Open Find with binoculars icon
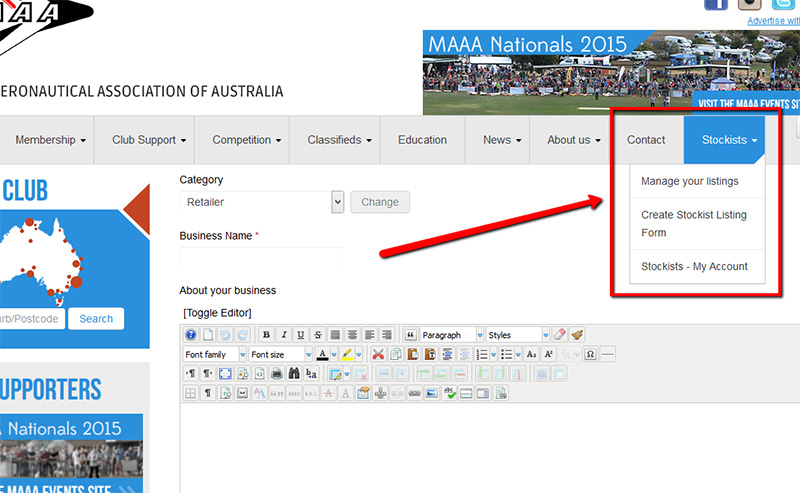Screen dimensions: 800x493 294,374
